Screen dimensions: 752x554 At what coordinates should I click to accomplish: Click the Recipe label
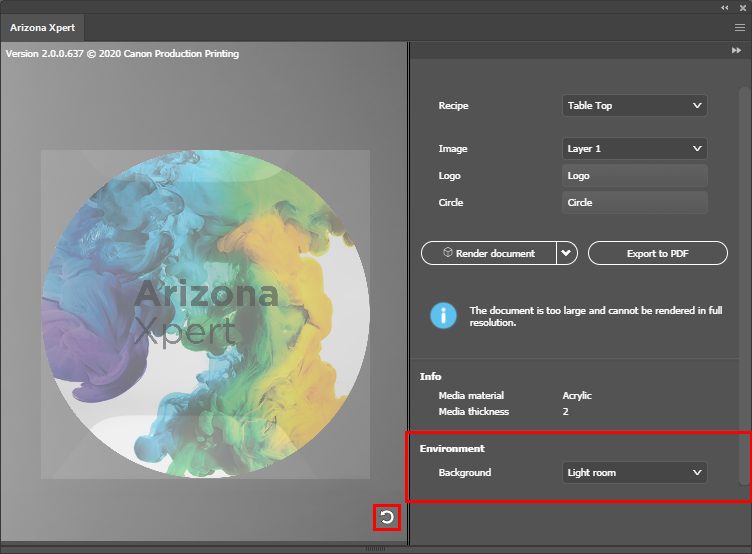pyautogui.click(x=453, y=106)
